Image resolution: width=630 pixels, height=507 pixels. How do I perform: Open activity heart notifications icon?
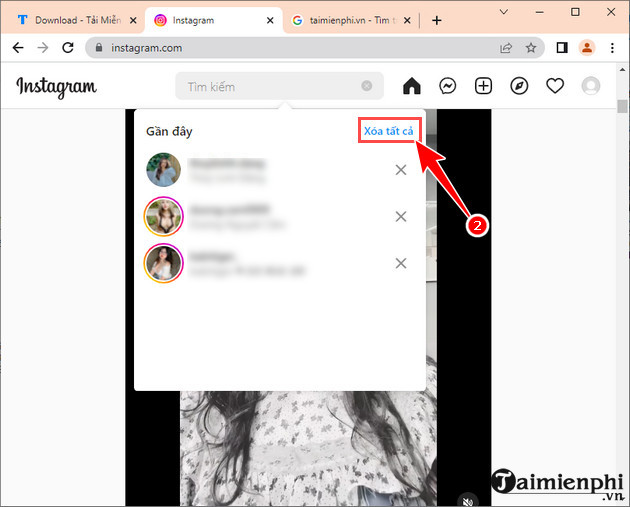pyautogui.click(x=555, y=86)
